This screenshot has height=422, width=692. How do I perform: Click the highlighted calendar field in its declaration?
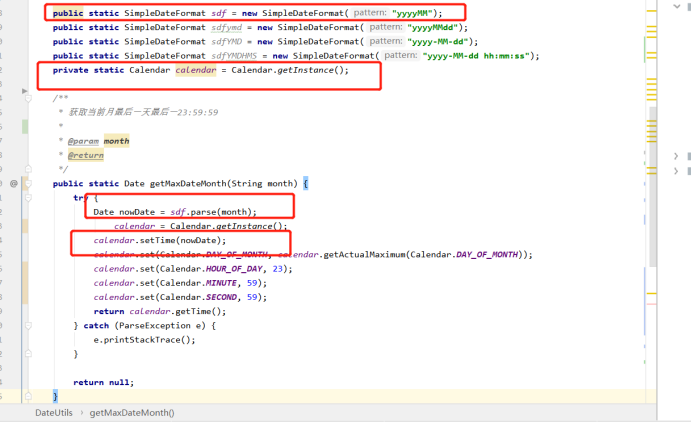196,70
